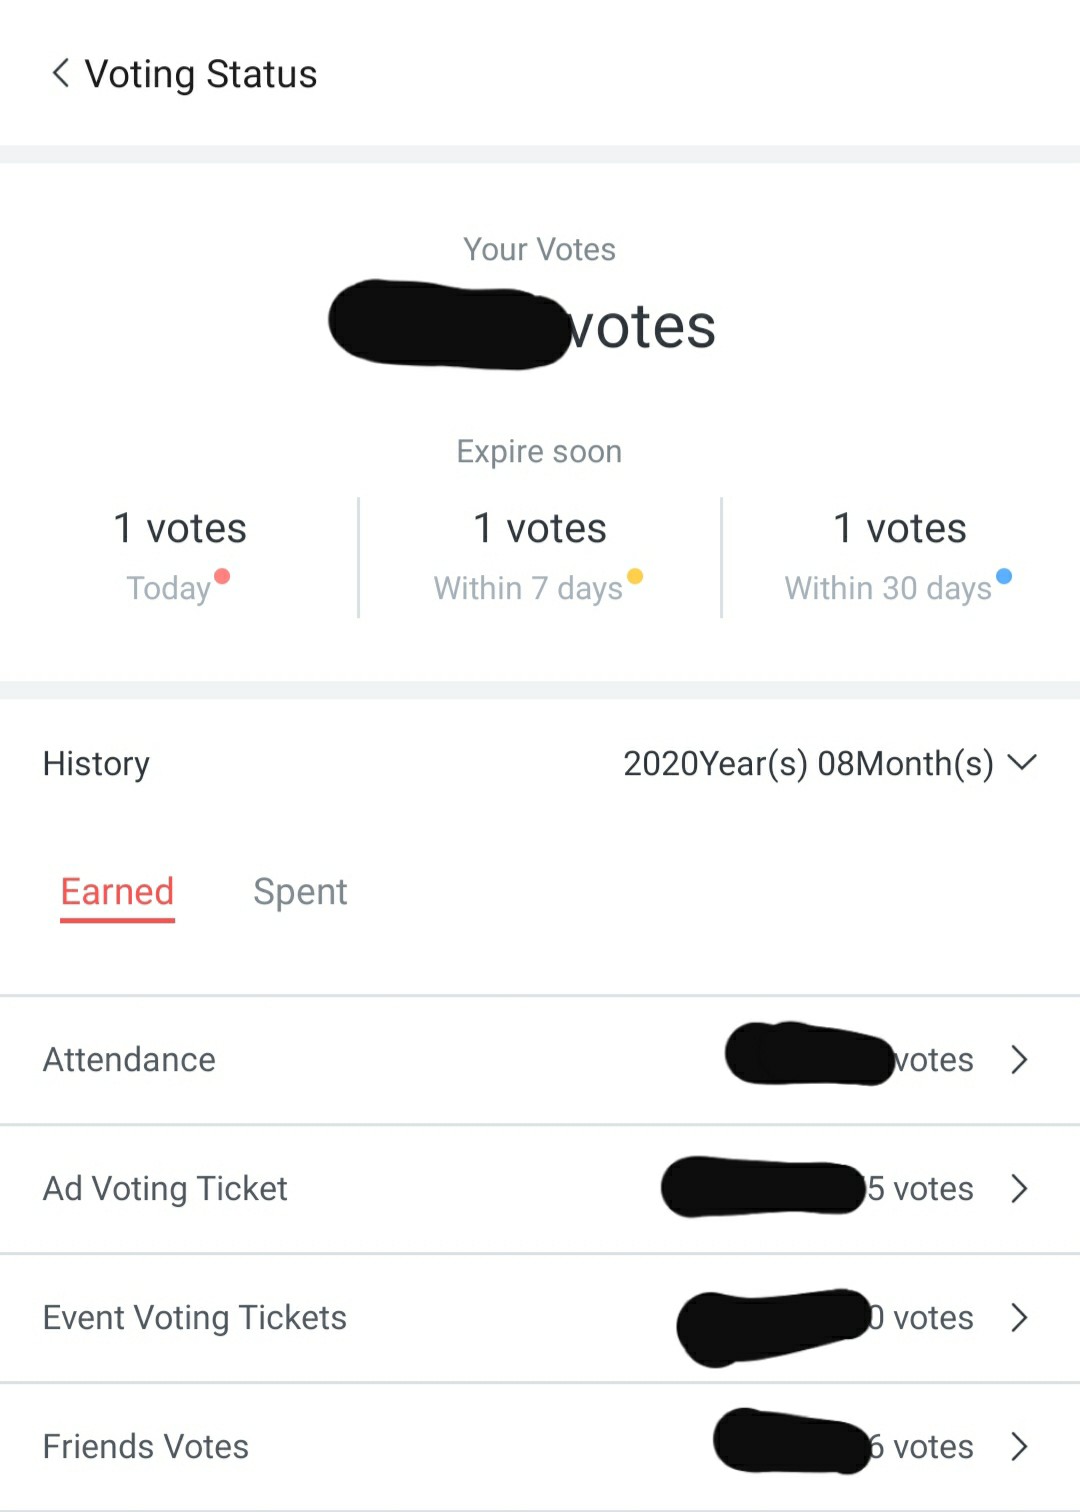Tap the red dot next to Today
The width and height of the screenshot is (1080, 1512).
(222, 576)
